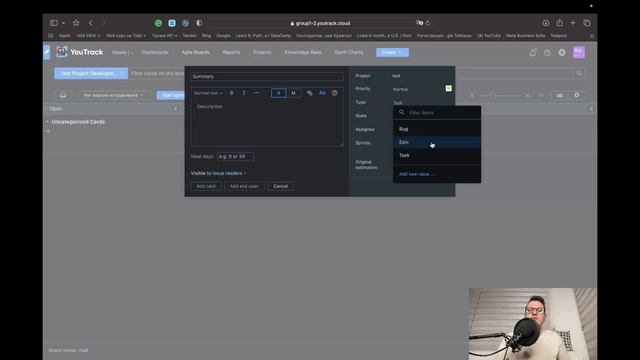This screenshot has width=640, height=360.
Task: Open Visible to issue readers dropdown
Action: pyautogui.click(x=218, y=173)
